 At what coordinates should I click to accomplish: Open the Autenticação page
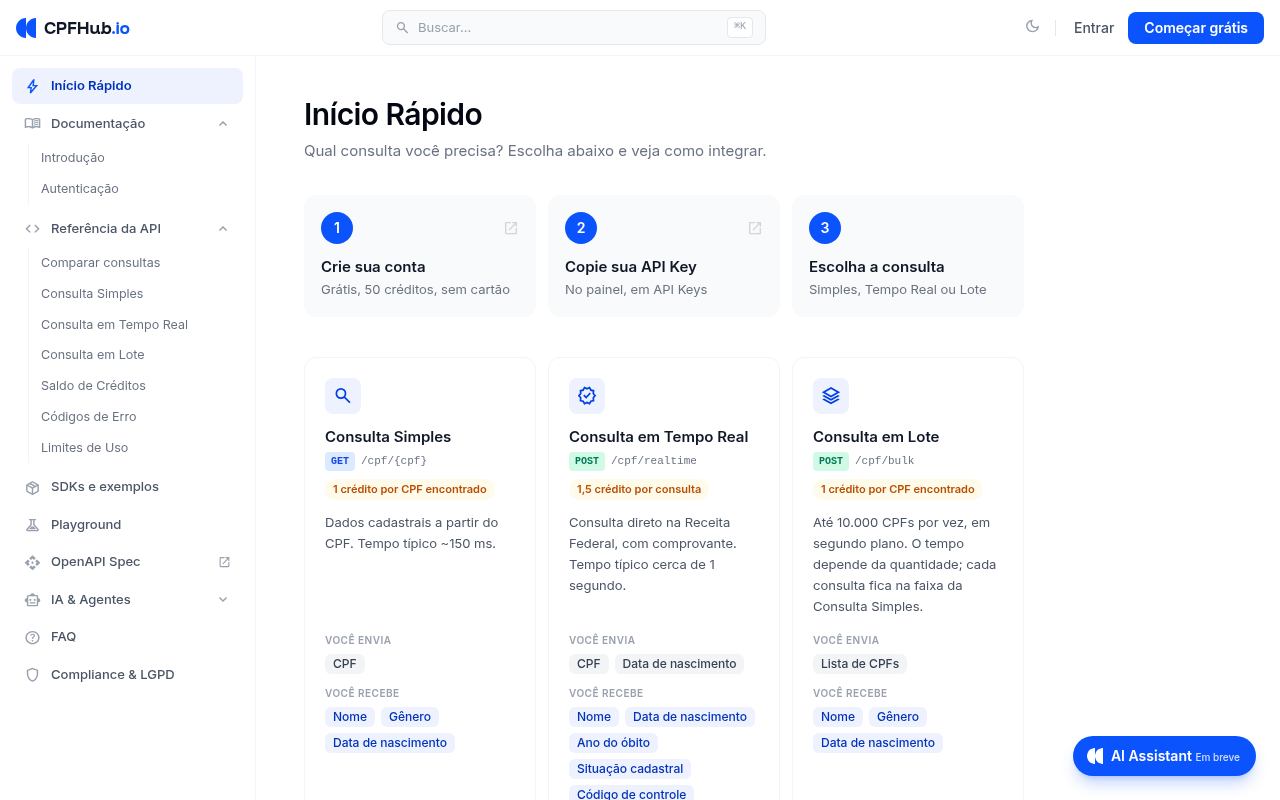click(80, 189)
